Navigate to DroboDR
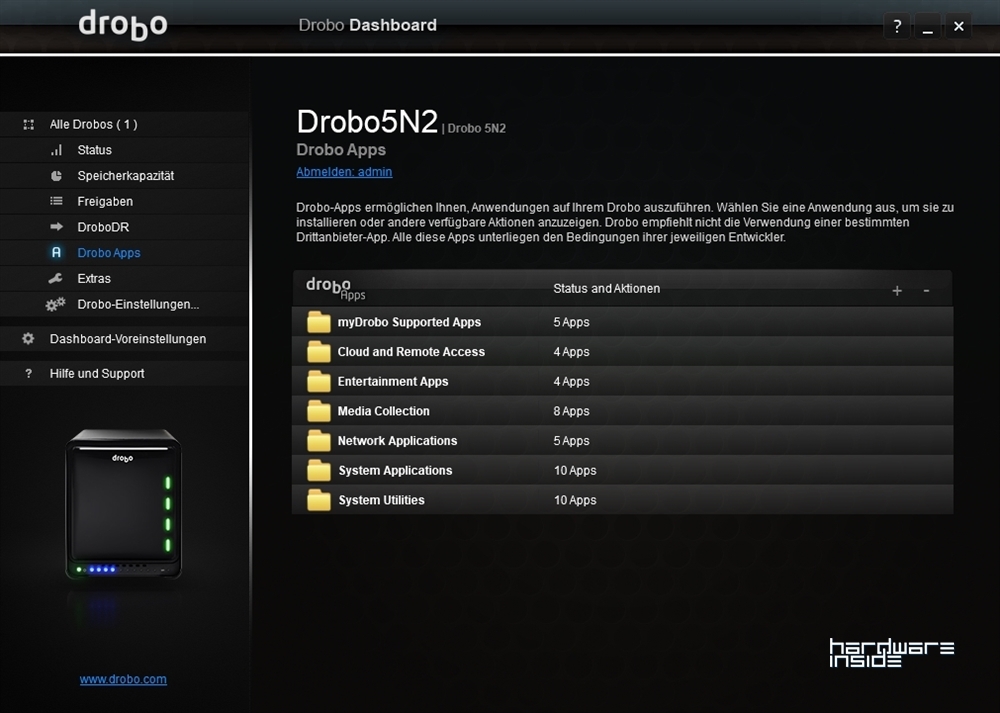 pyautogui.click(x=124, y=227)
